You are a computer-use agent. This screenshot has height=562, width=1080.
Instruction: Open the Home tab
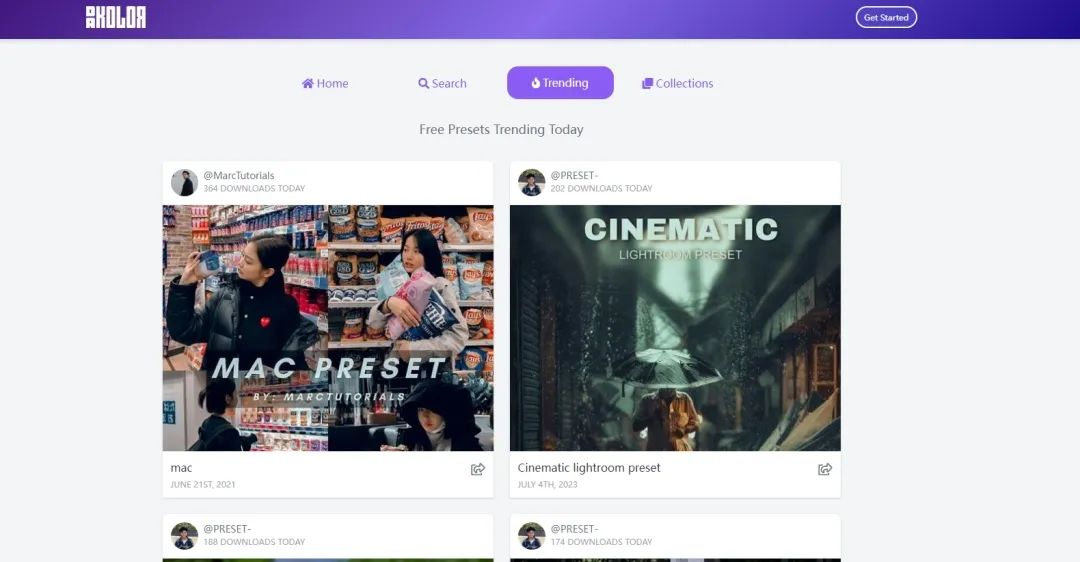[x=325, y=83]
